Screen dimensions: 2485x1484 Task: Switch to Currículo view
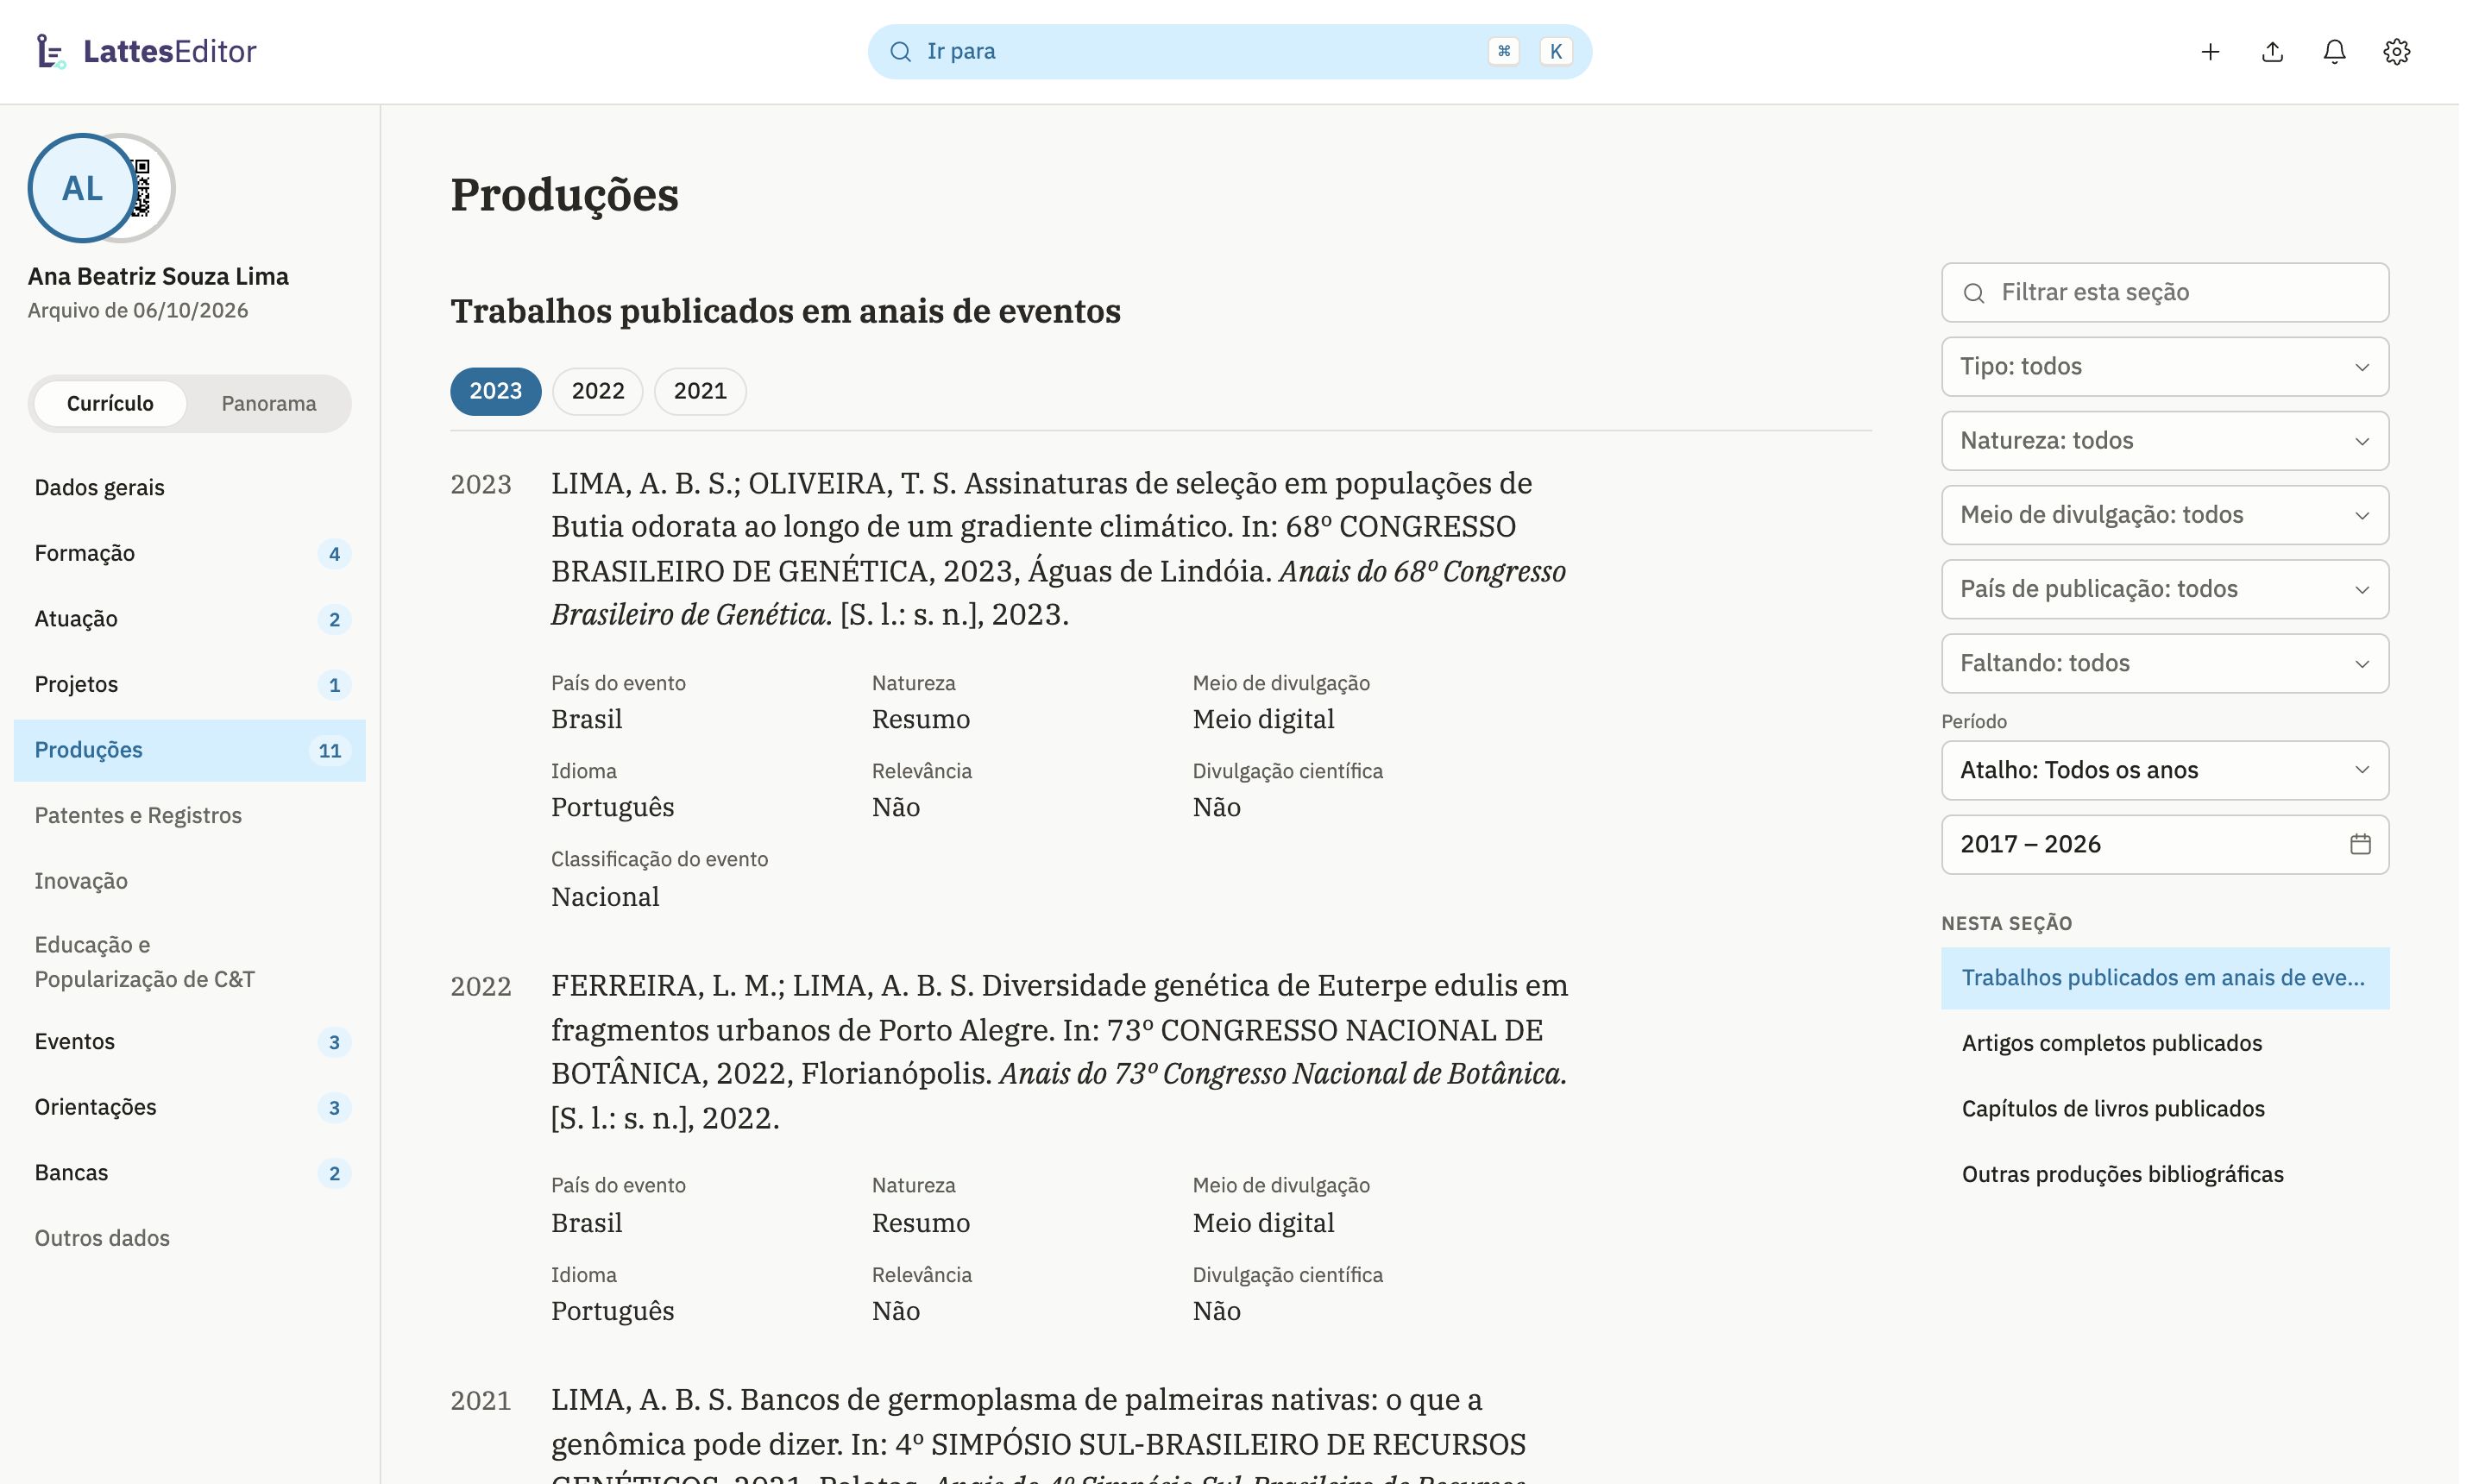[110, 403]
